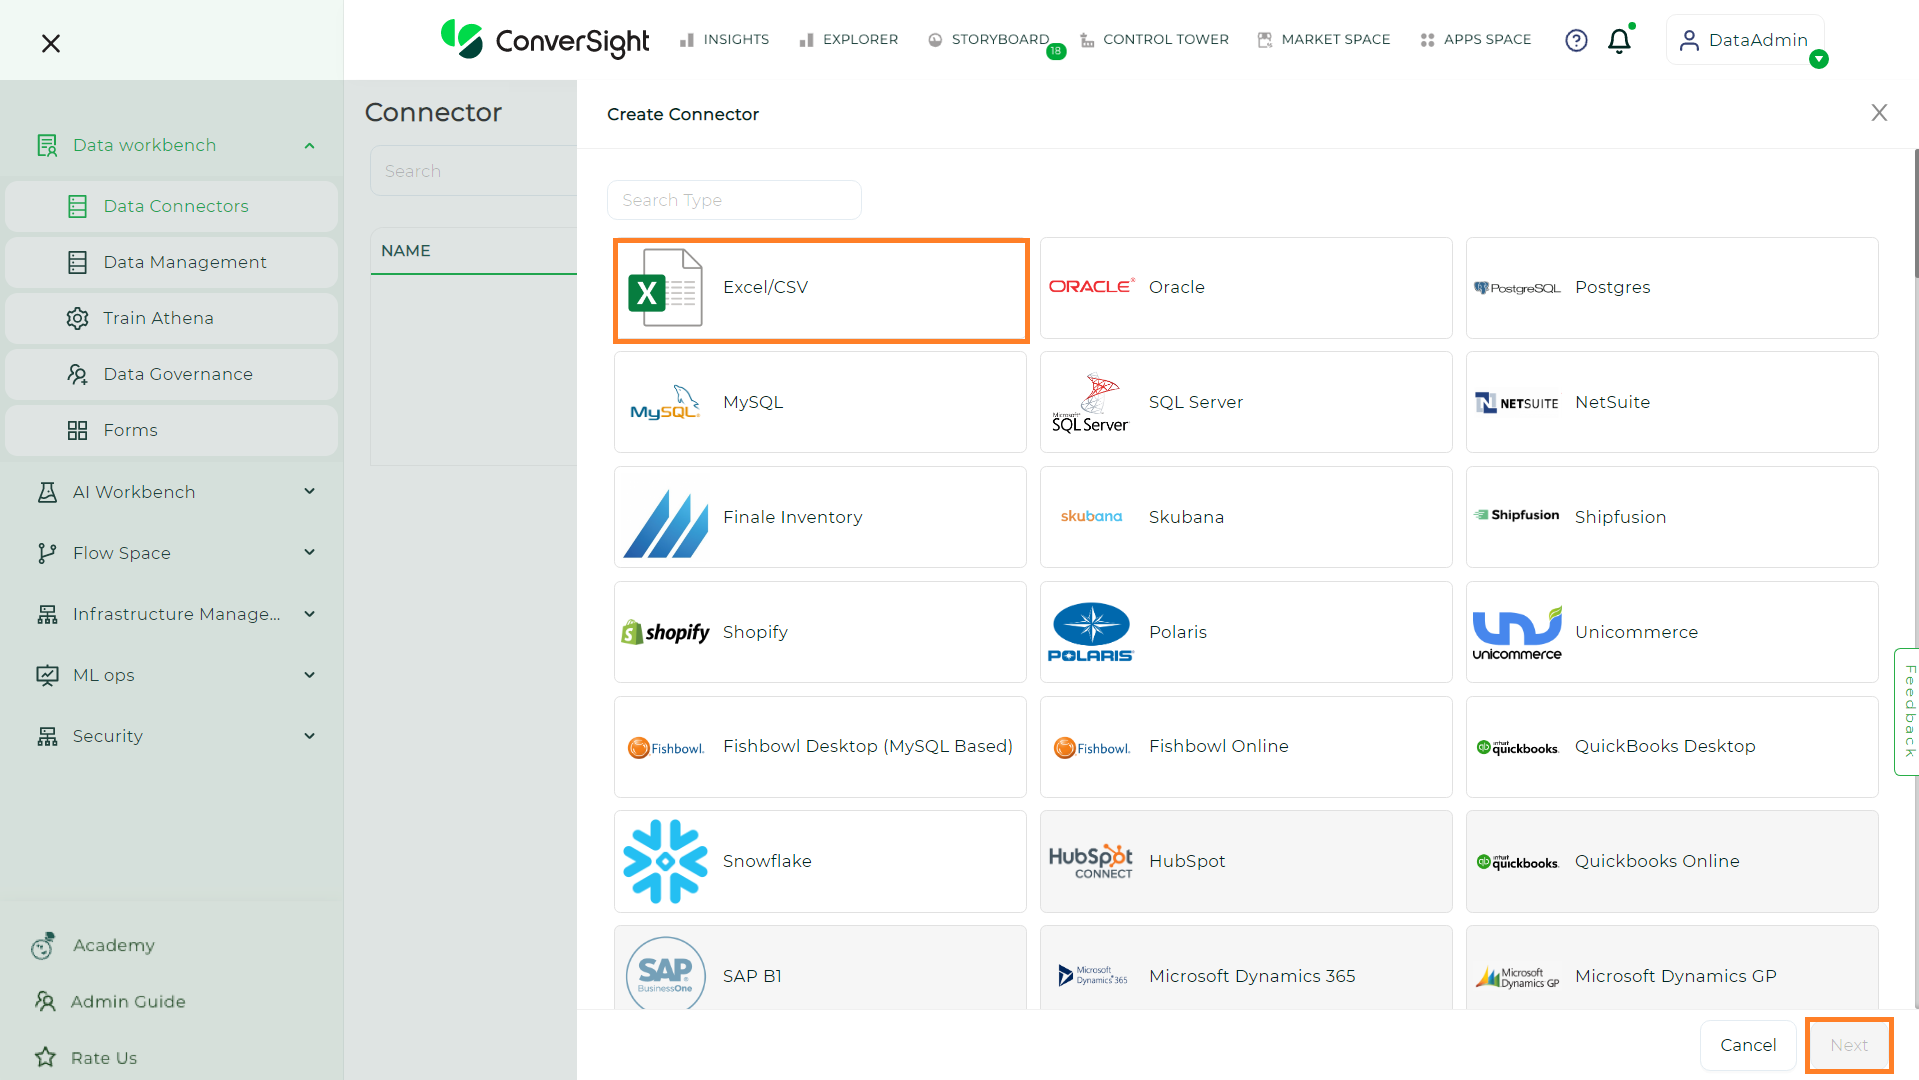Select the Skubana logo

1091,516
